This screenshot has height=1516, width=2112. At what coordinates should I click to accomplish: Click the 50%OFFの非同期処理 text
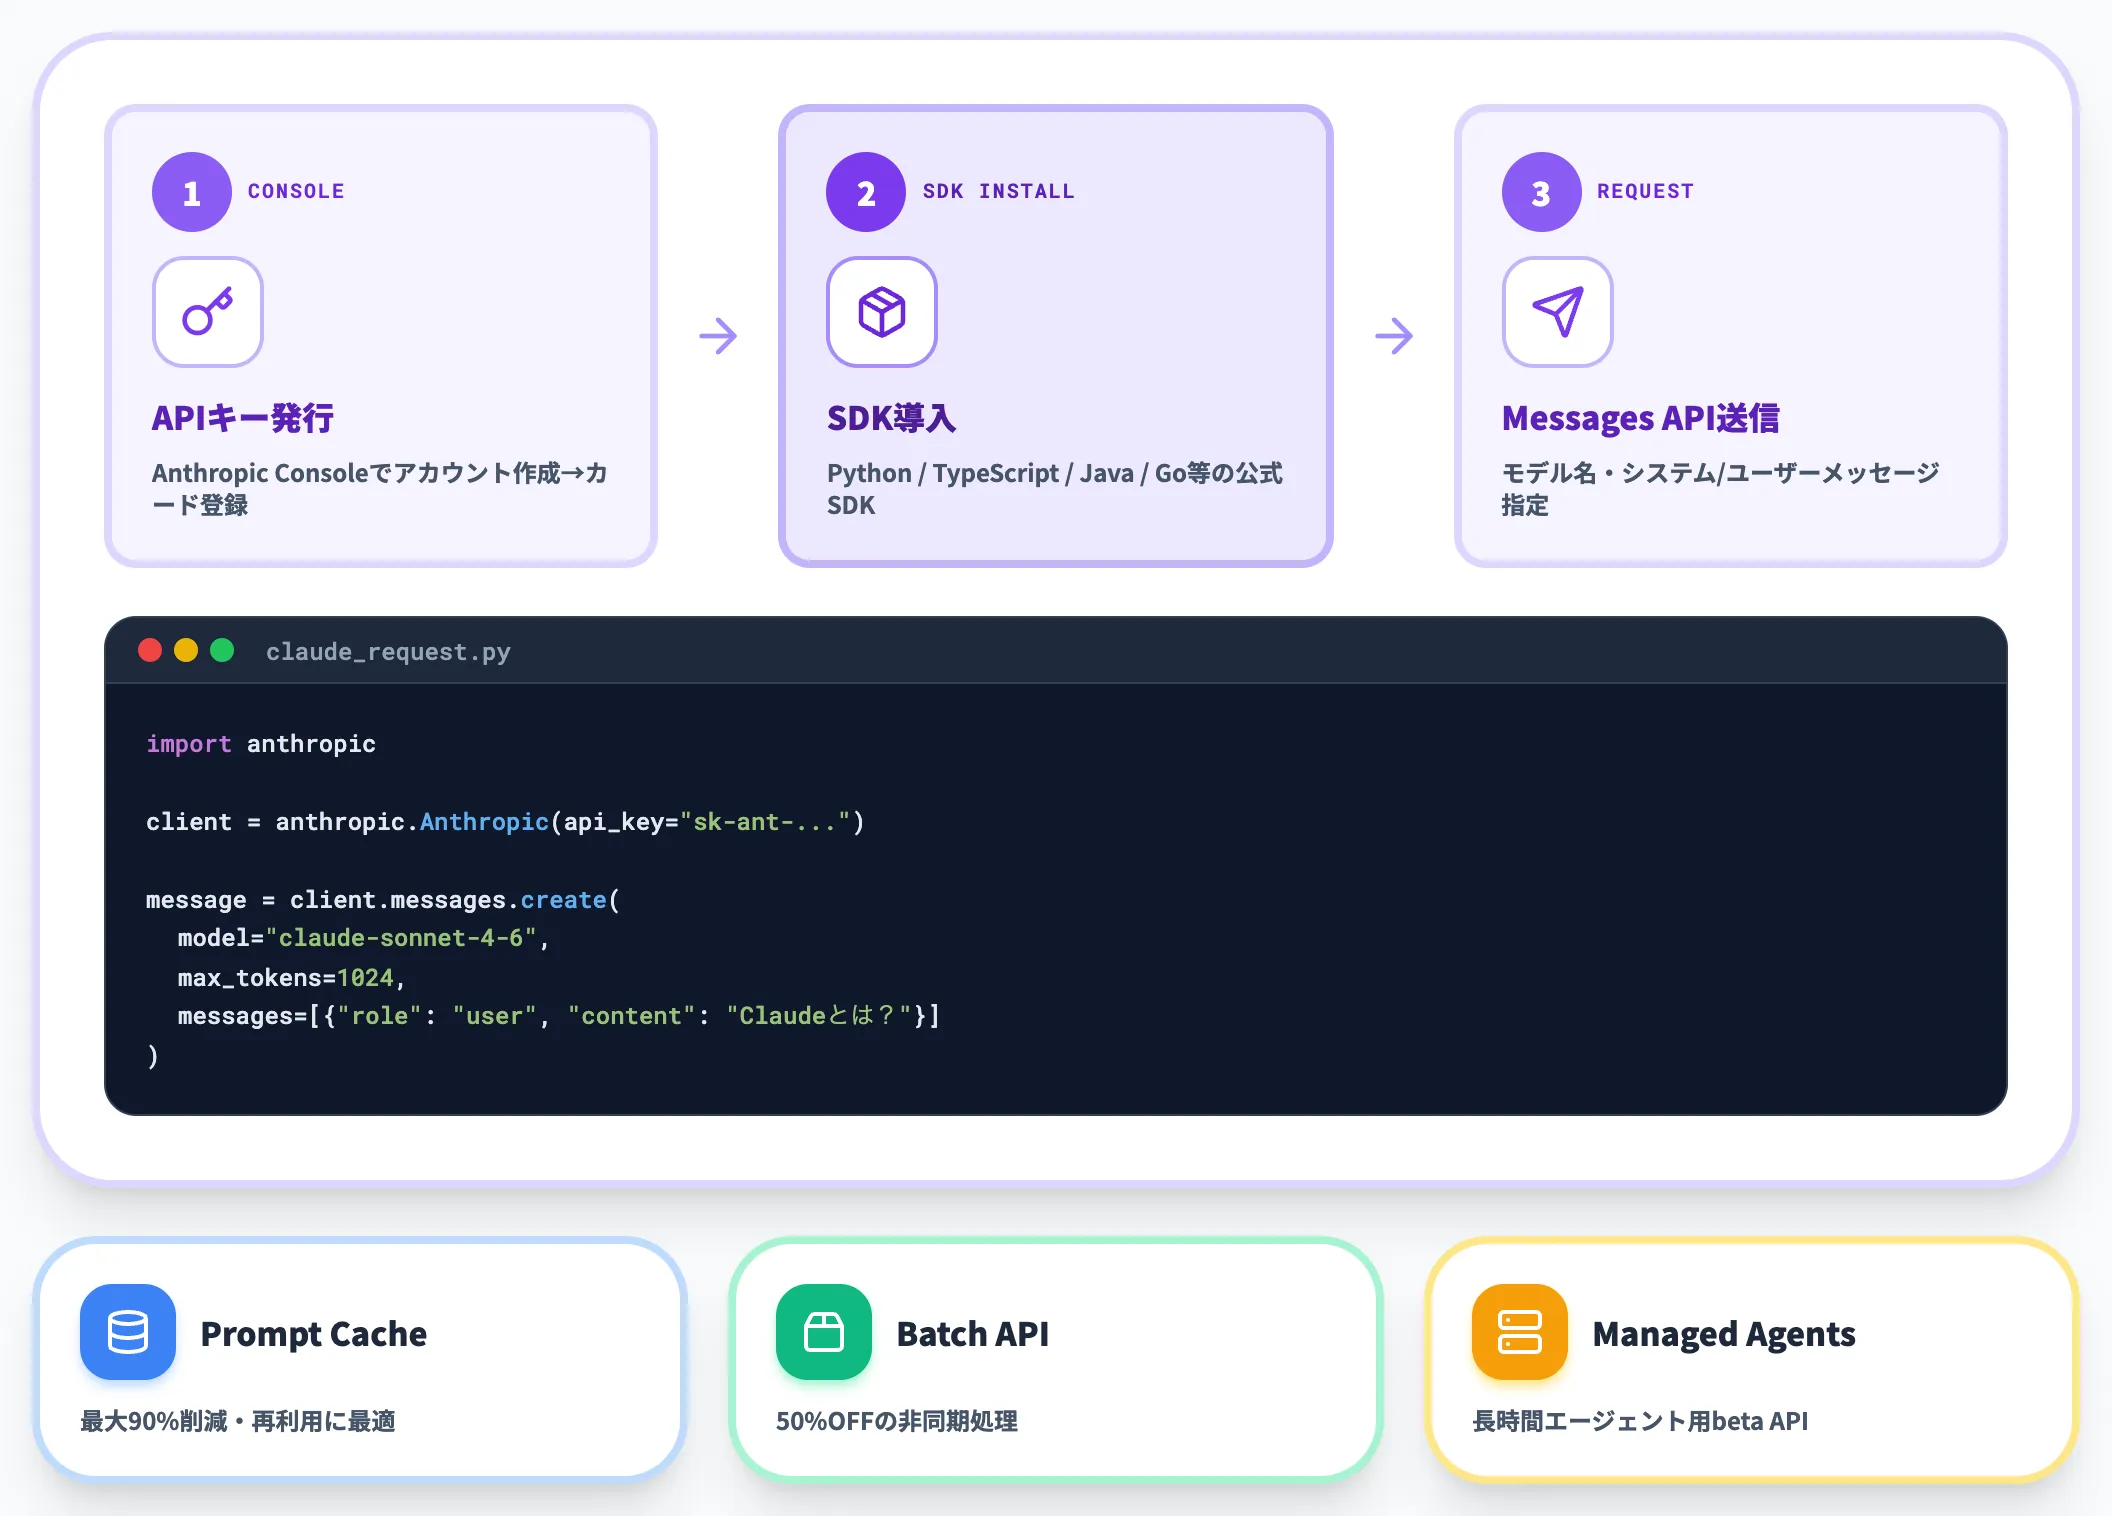(x=897, y=1421)
